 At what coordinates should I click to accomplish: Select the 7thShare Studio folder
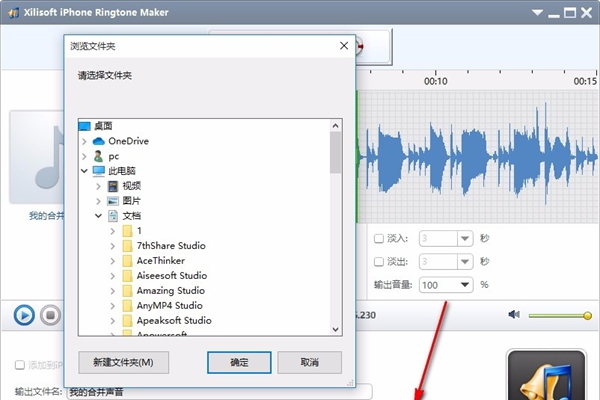pos(171,246)
